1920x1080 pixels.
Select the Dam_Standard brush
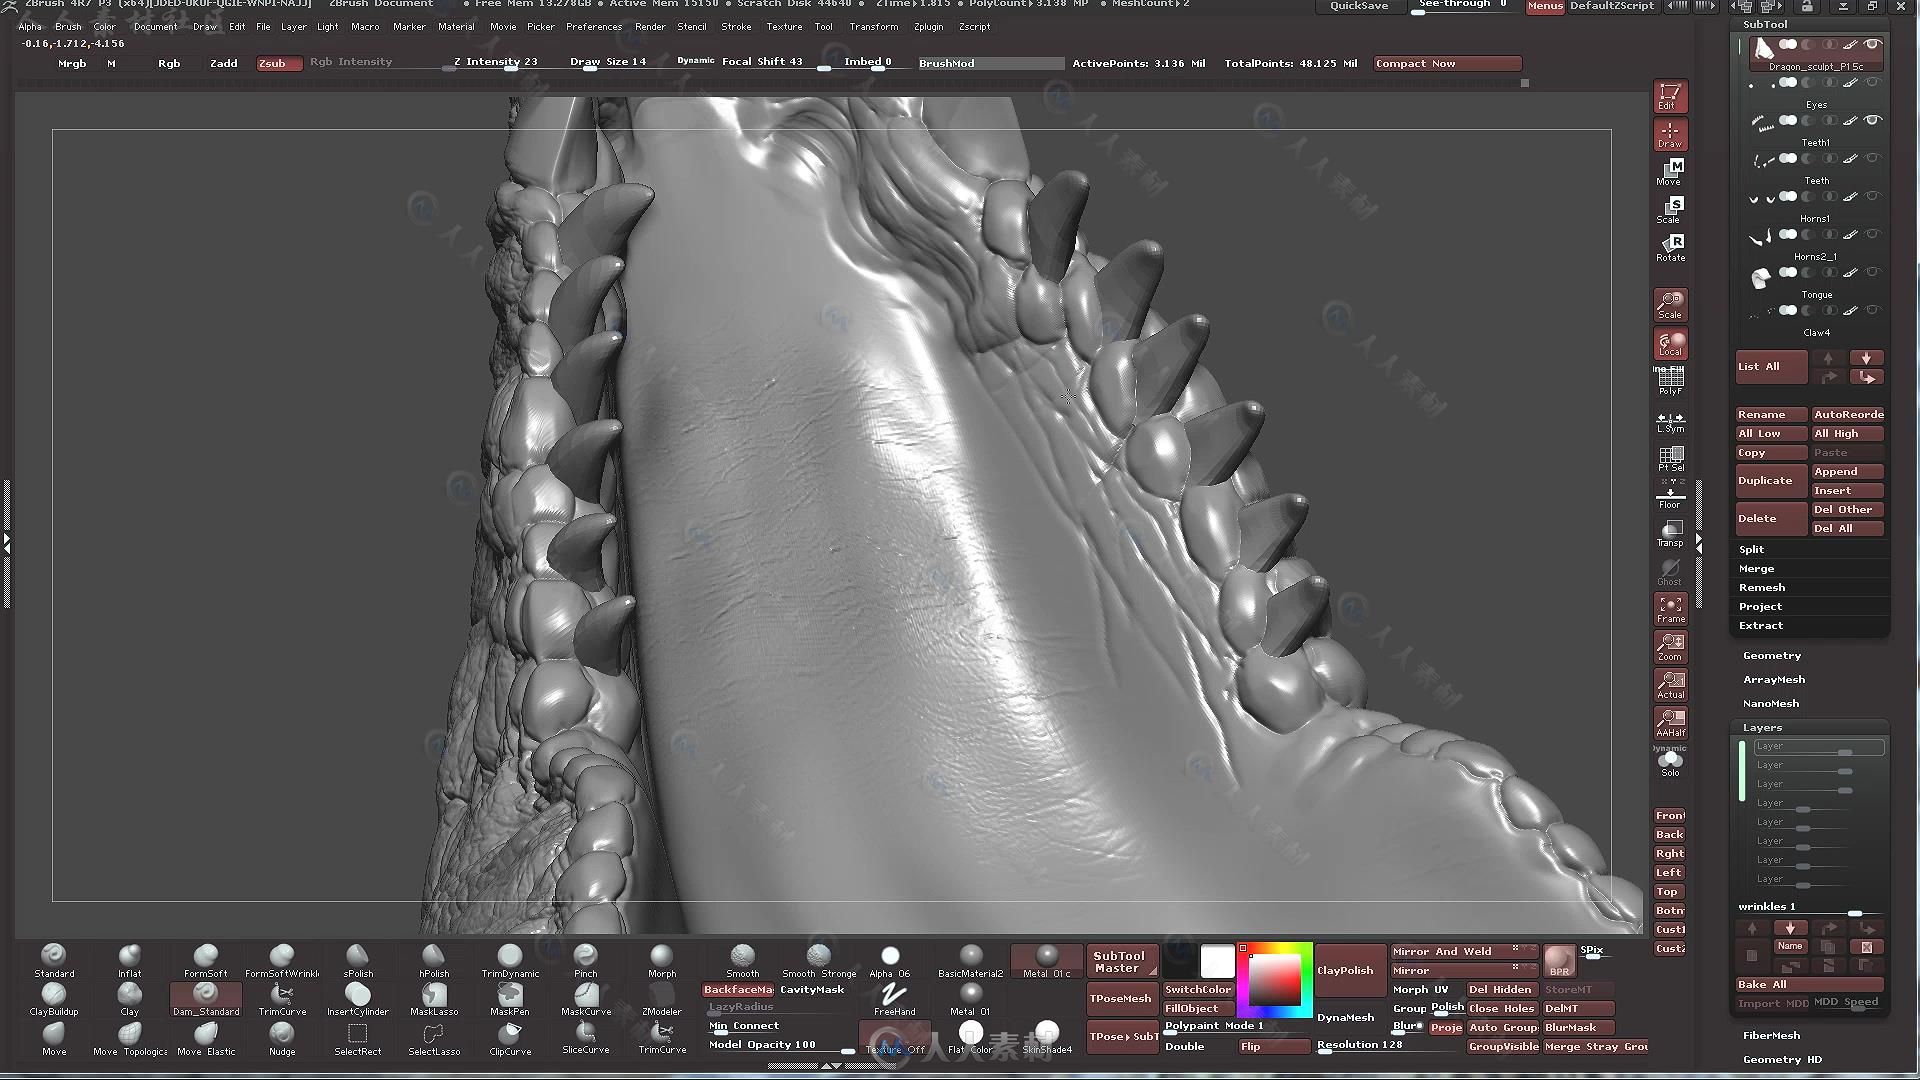pos(206,997)
